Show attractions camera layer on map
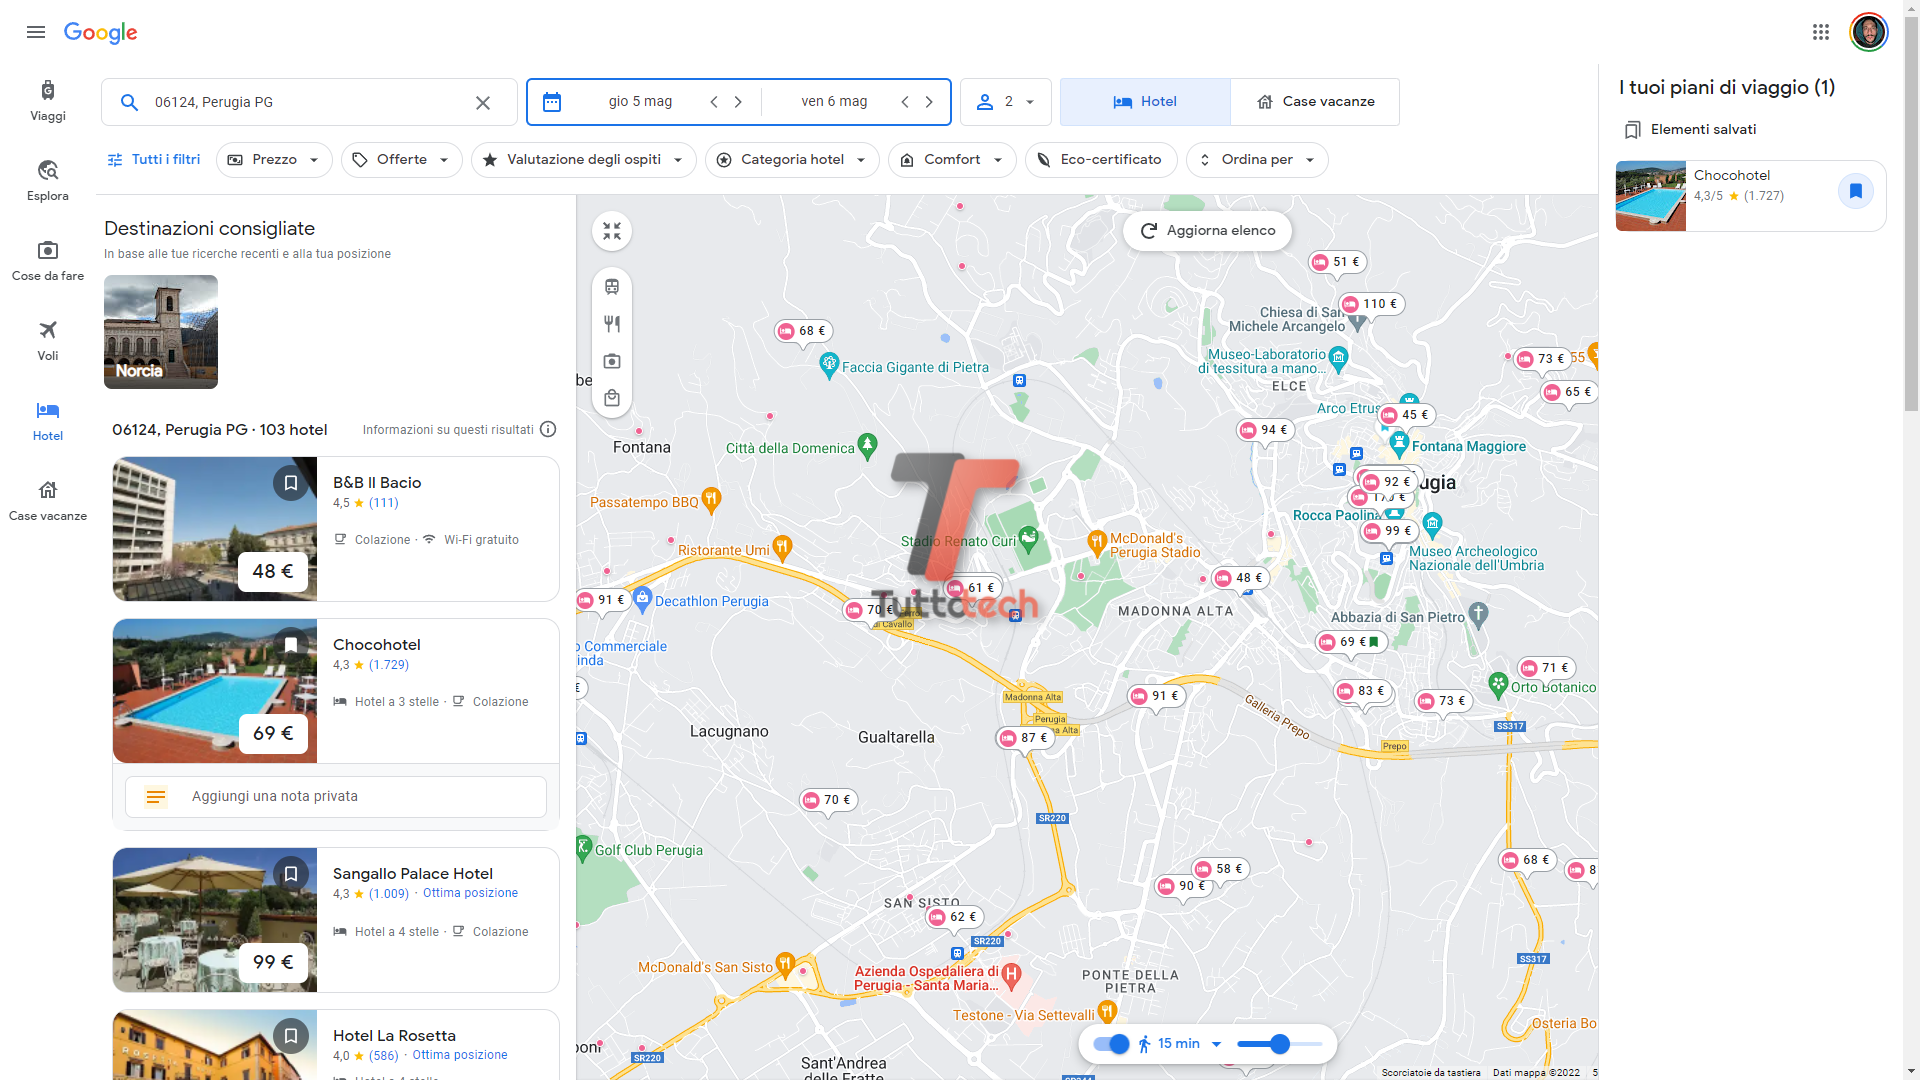Image resolution: width=1920 pixels, height=1080 pixels. click(612, 361)
